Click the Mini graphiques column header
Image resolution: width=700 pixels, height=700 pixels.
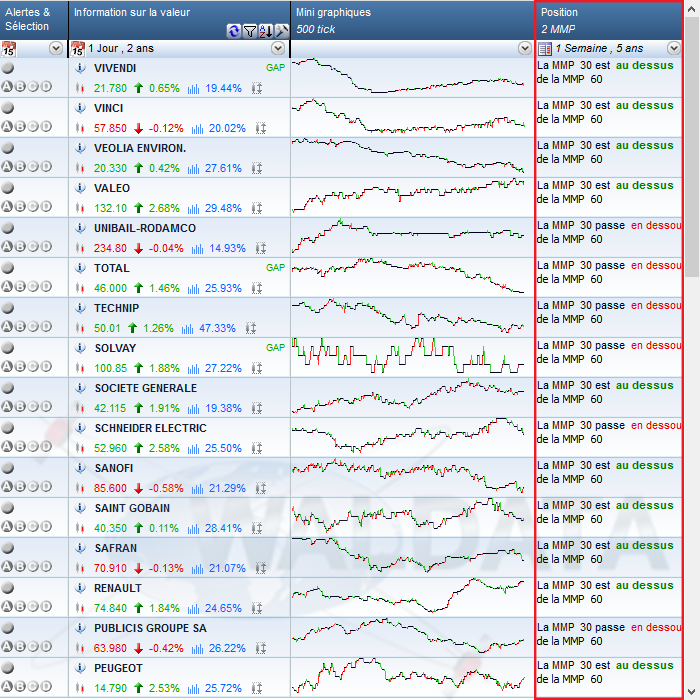(412, 20)
